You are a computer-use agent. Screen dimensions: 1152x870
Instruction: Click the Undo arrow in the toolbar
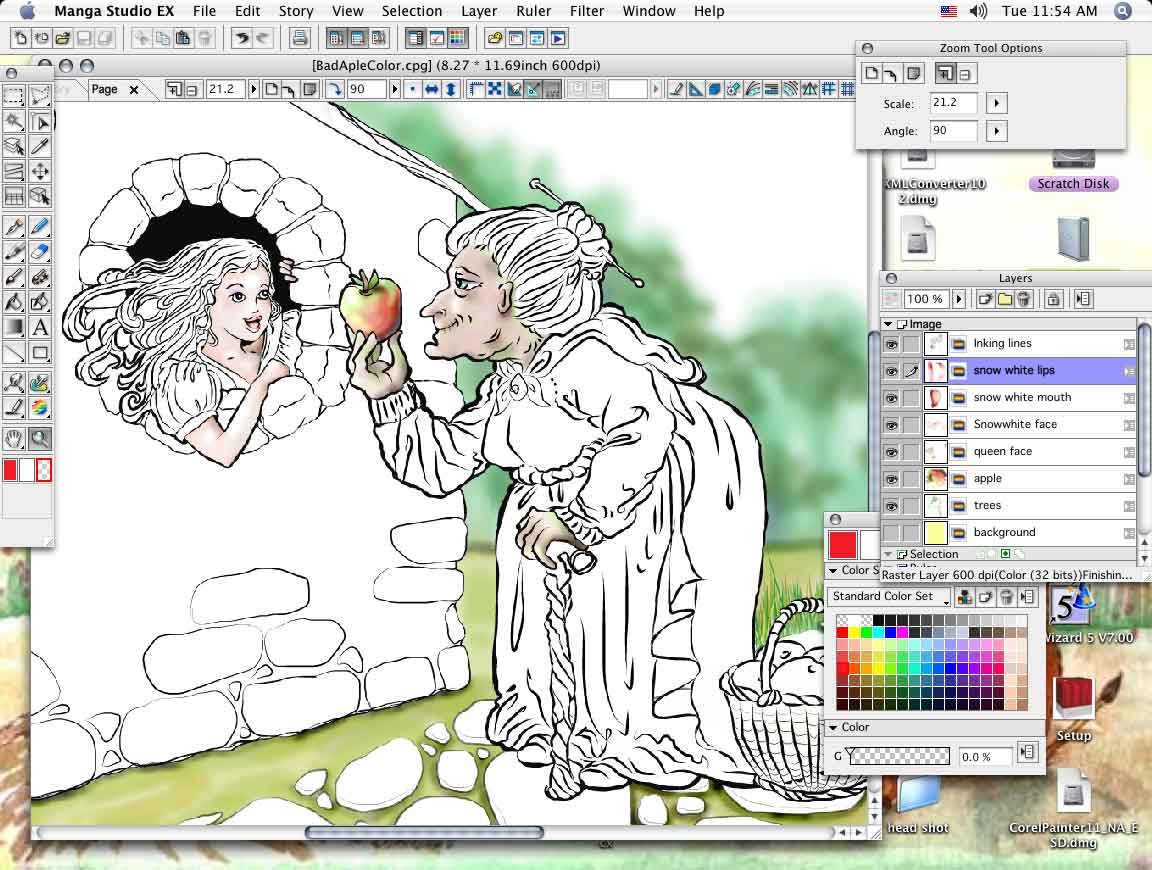(241, 38)
